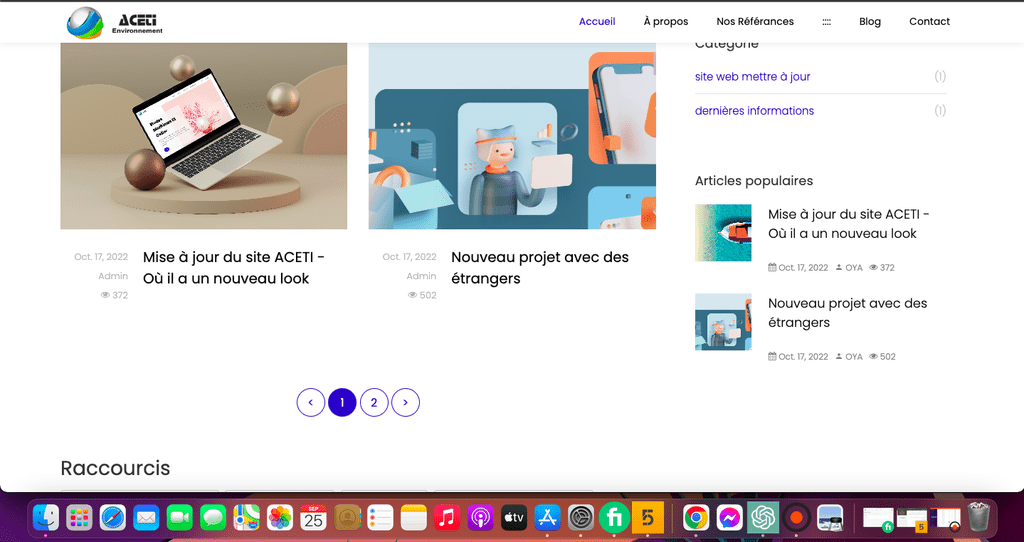Open Messenger from the dock
Viewport: 1024px width, 542px height.
(729, 518)
